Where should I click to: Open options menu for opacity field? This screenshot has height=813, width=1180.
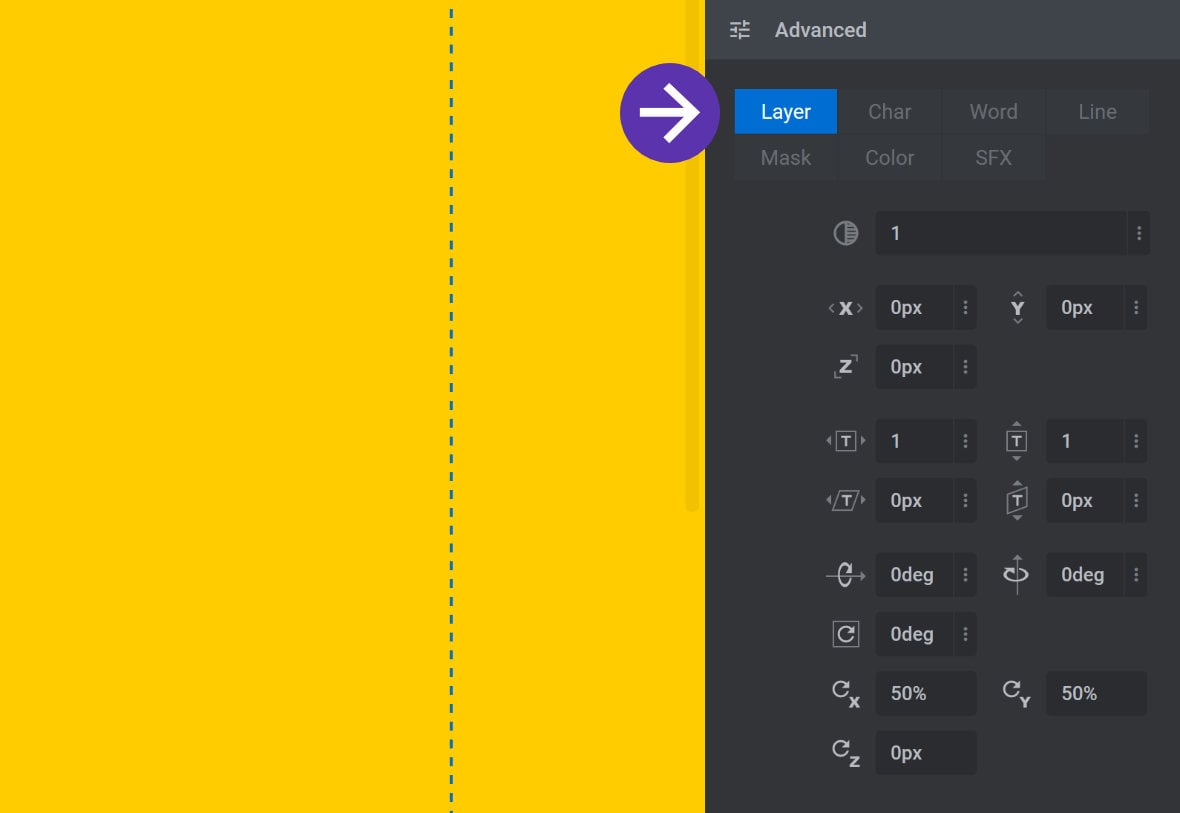[x=1139, y=233]
